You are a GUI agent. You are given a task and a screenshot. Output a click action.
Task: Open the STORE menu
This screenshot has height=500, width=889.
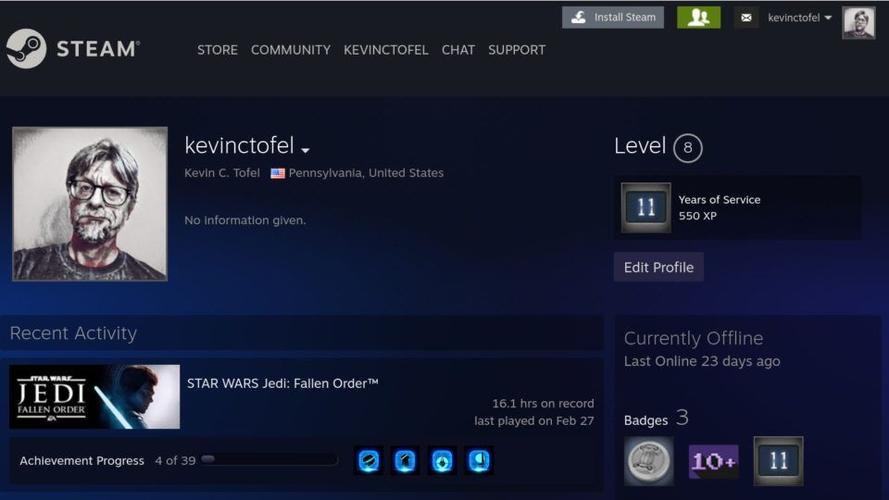coord(217,50)
